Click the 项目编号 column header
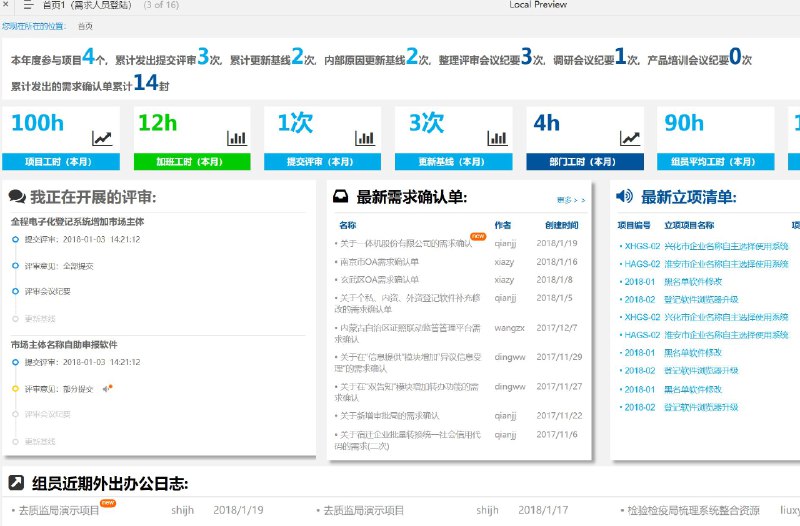This screenshot has height=526, width=800. 634,225
